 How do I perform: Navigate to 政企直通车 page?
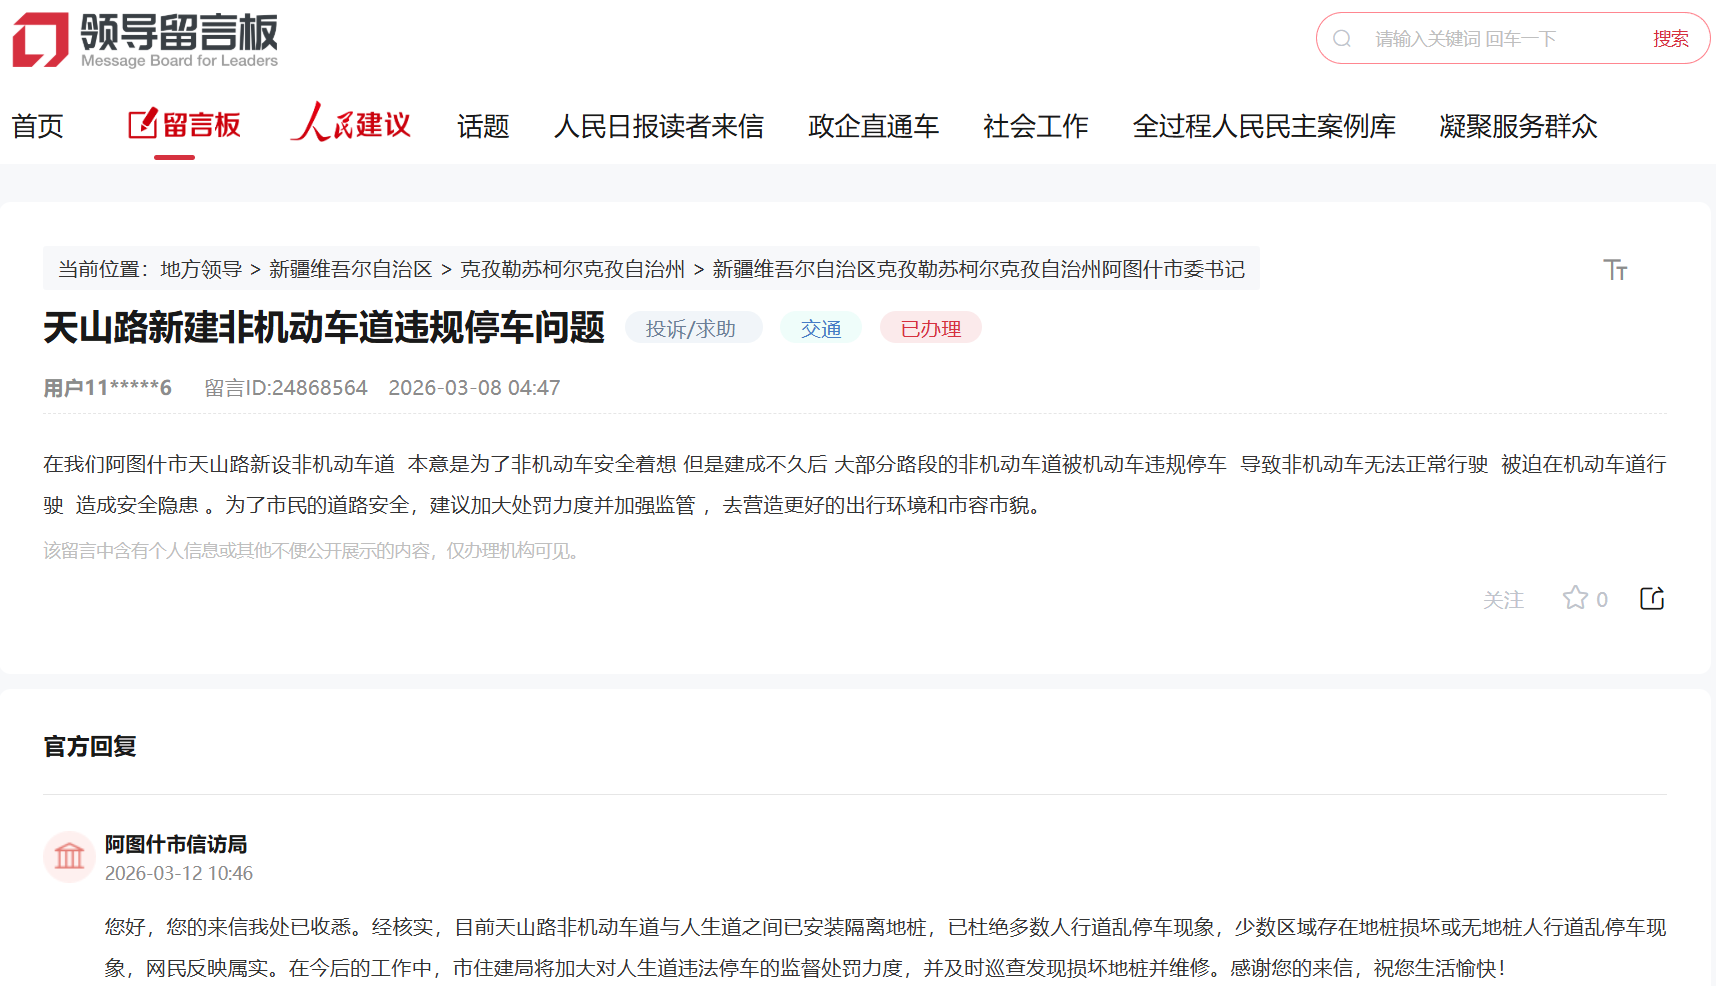pyautogui.click(x=873, y=127)
